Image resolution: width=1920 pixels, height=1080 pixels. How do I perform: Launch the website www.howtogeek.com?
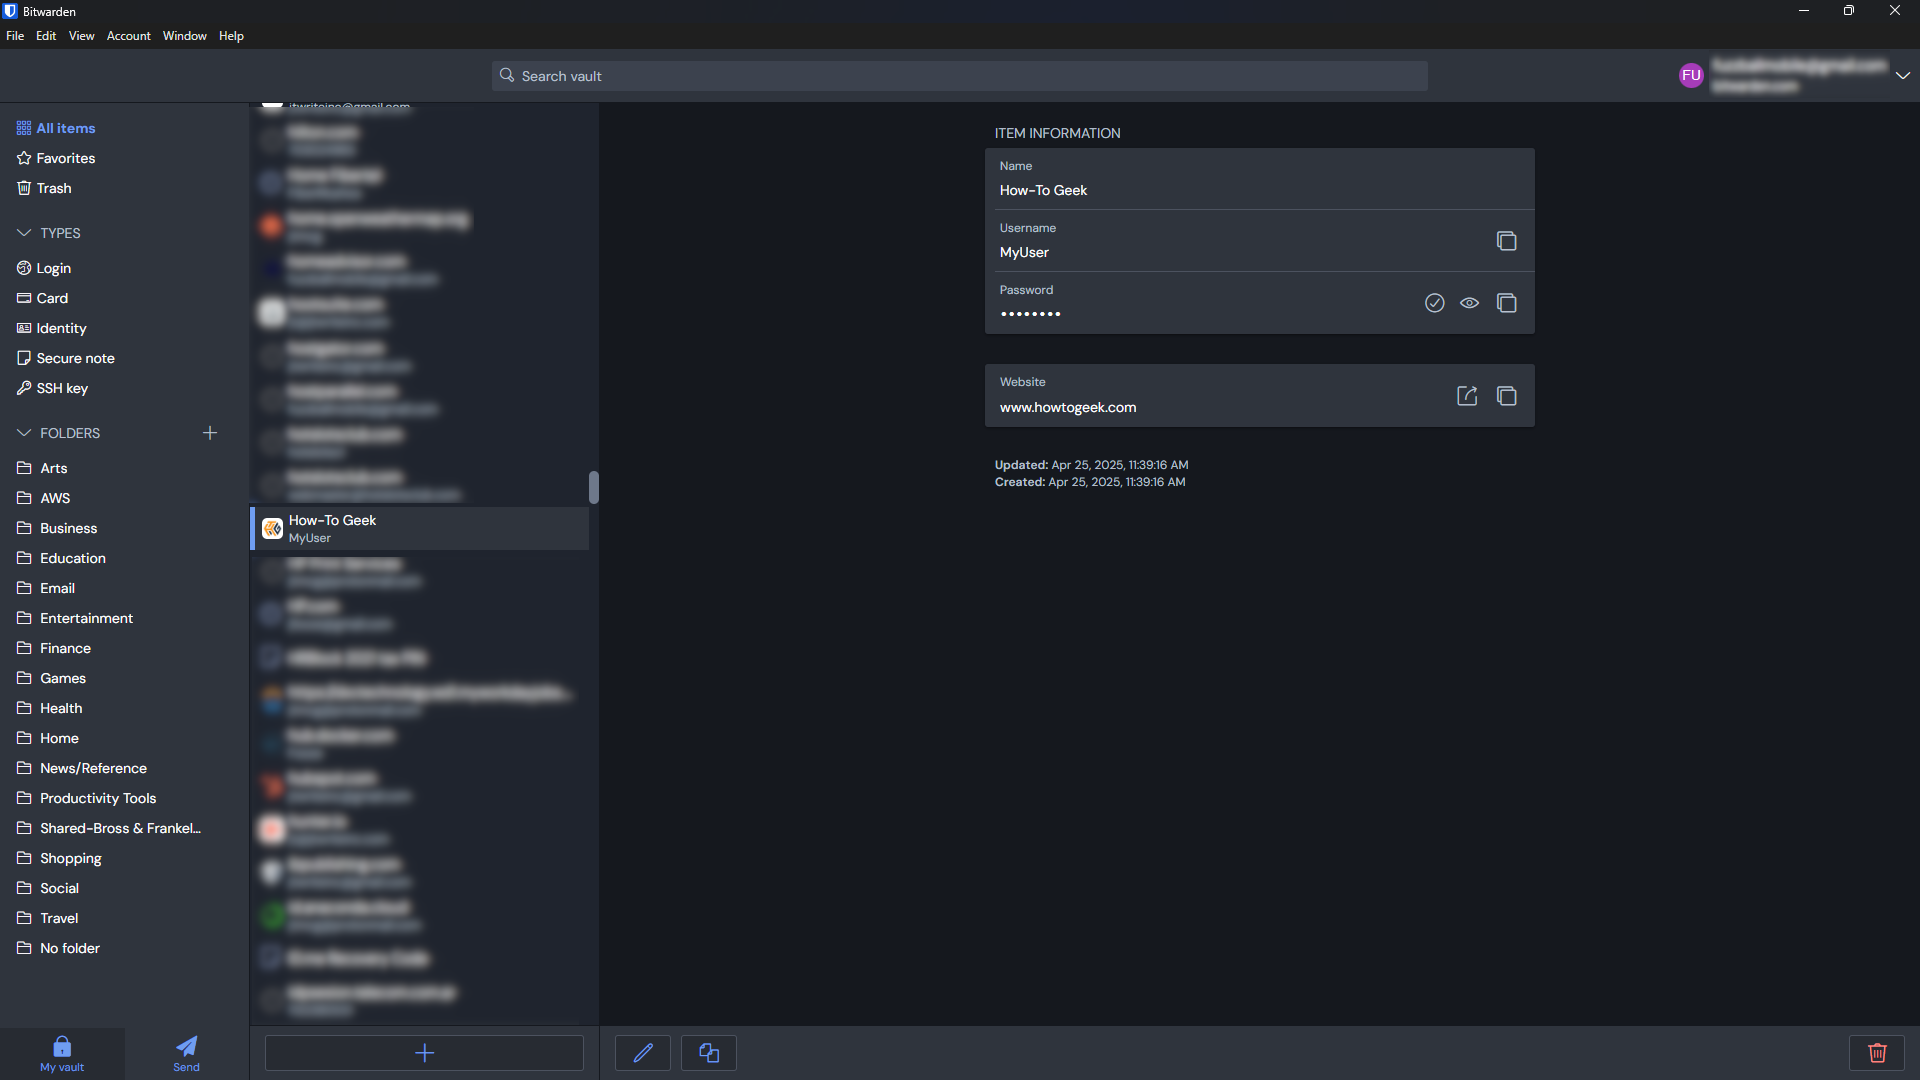click(x=1467, y=396)
